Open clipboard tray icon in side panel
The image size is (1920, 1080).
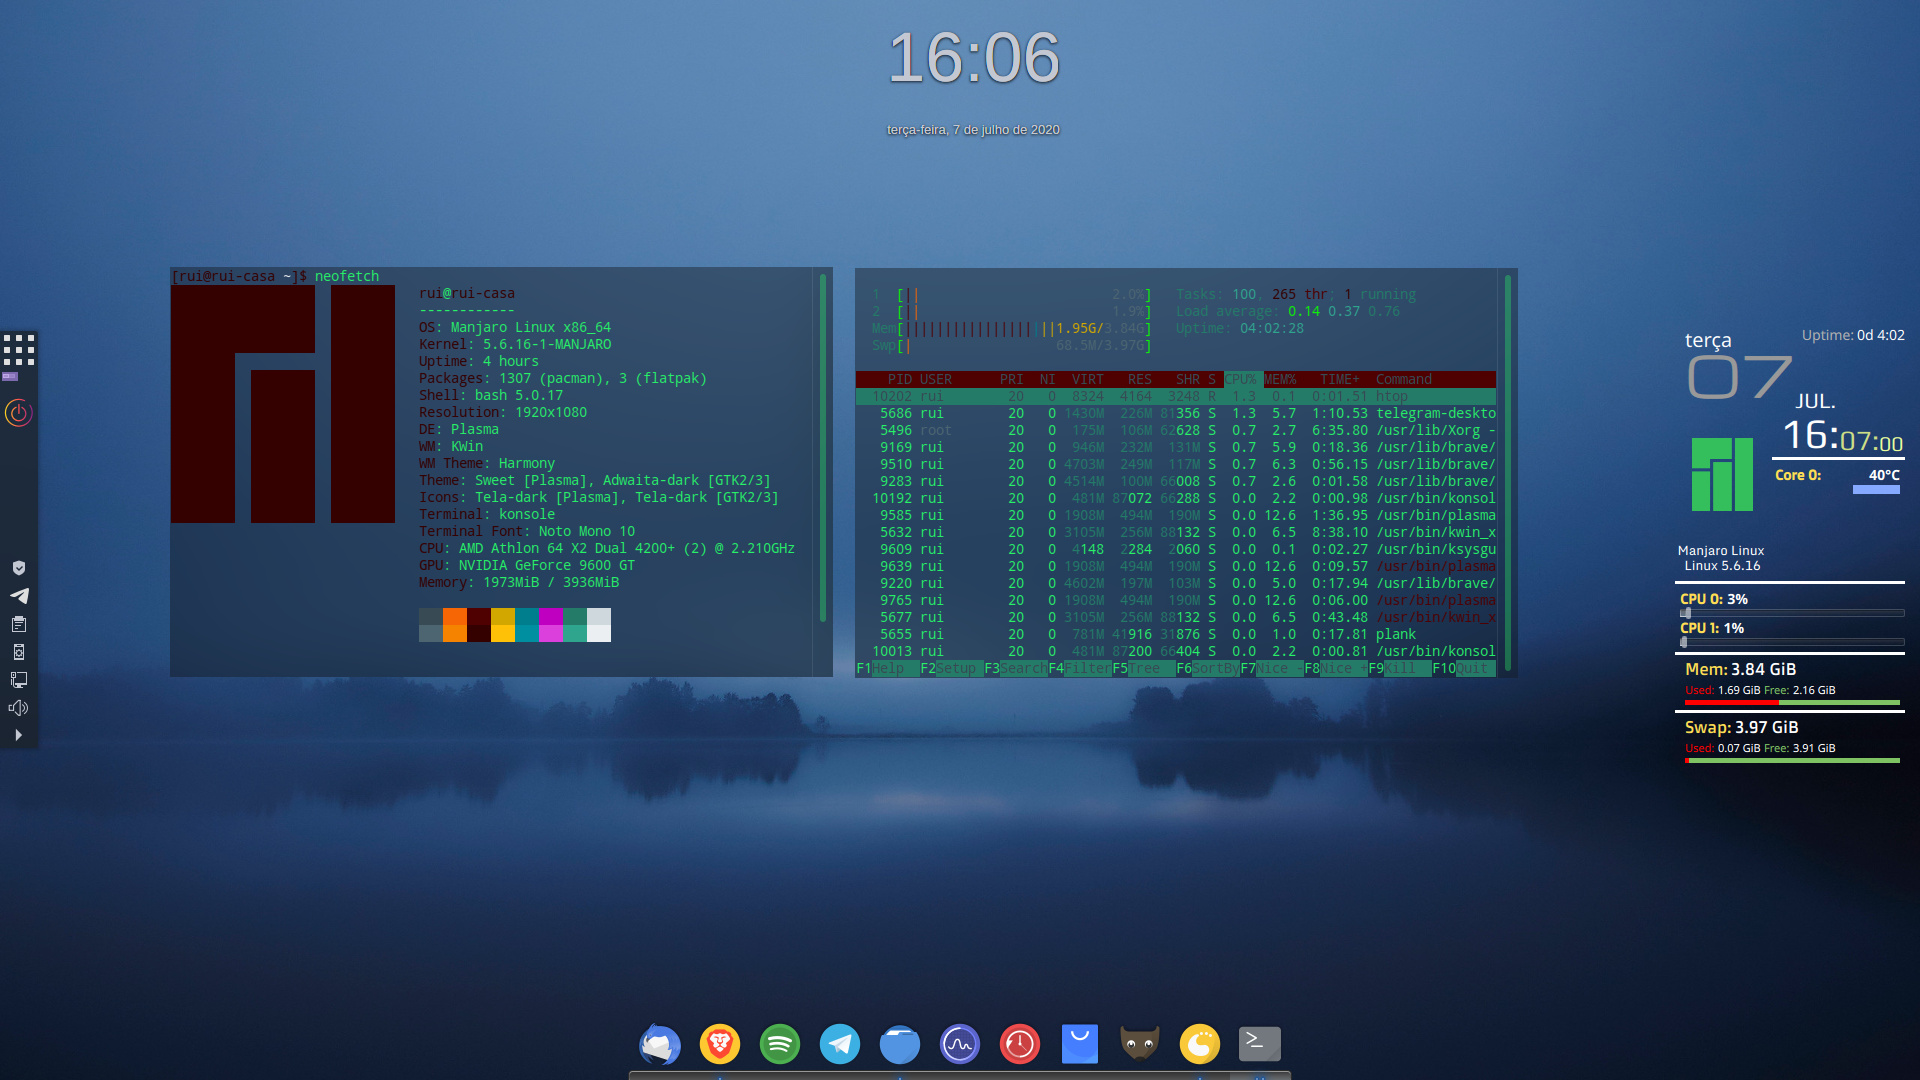18,624
